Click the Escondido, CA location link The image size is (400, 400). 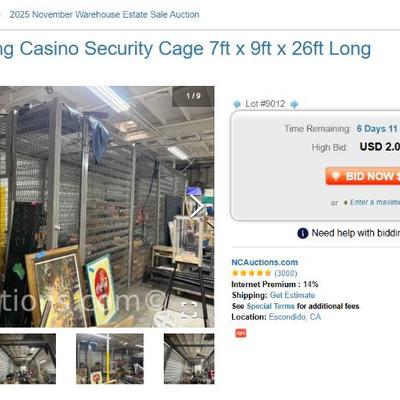295,317
